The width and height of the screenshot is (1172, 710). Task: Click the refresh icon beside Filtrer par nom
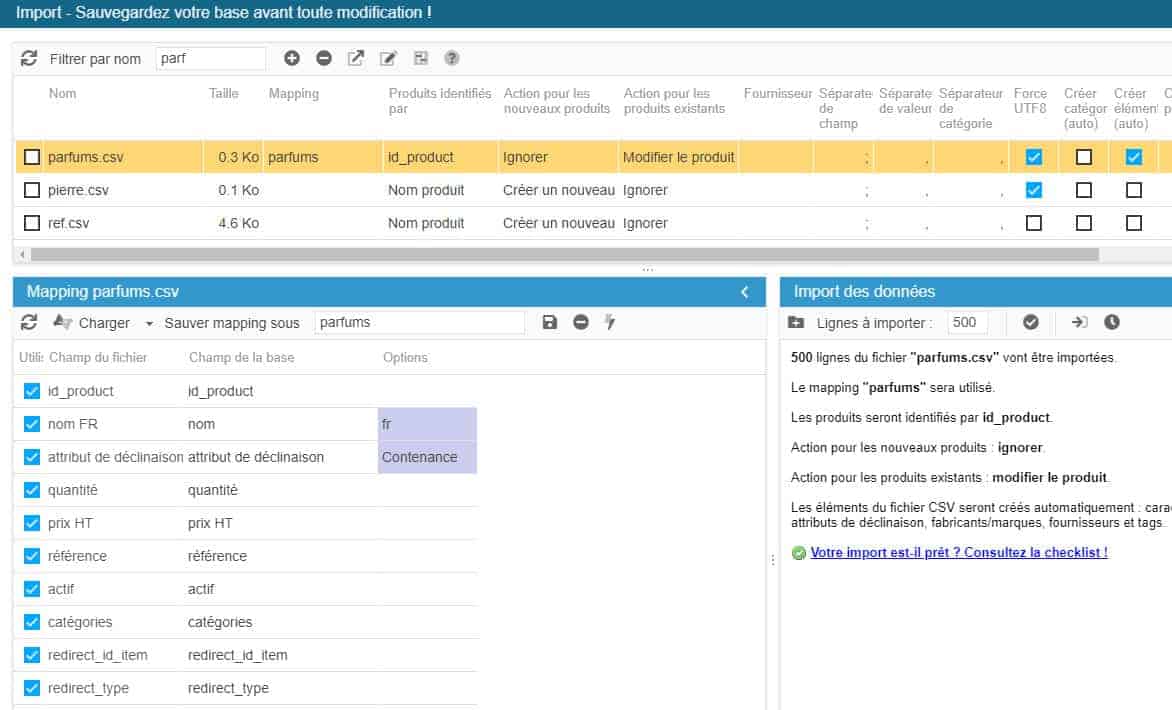point(29,59)
